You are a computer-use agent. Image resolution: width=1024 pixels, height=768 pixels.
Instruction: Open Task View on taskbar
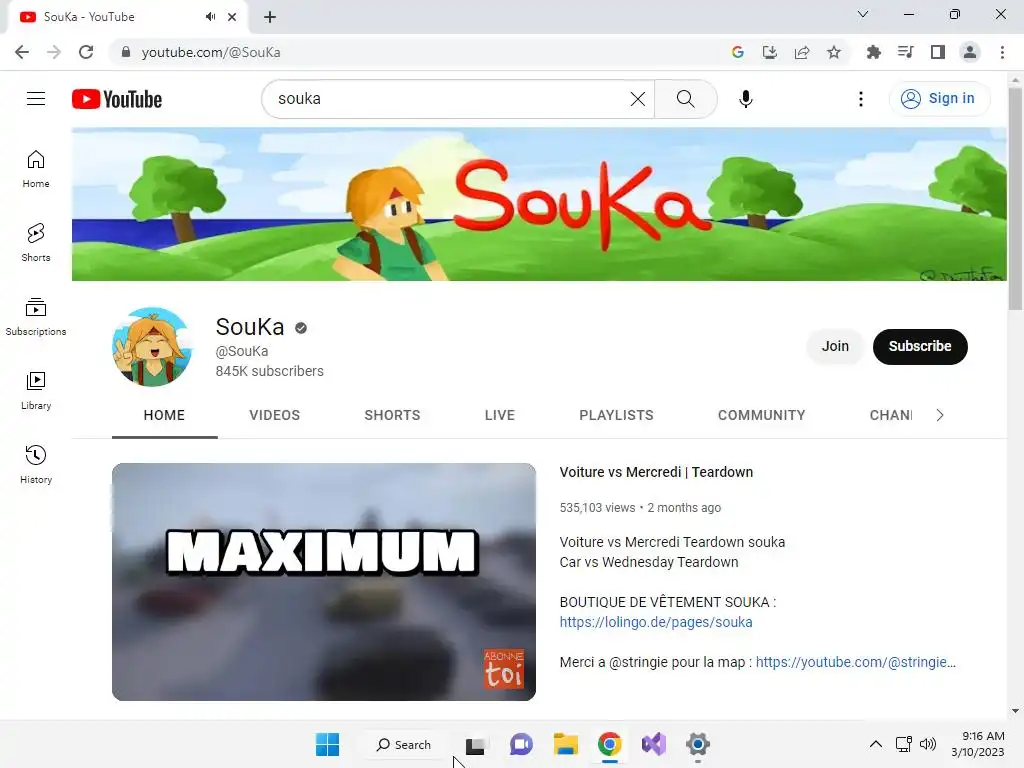475,744
